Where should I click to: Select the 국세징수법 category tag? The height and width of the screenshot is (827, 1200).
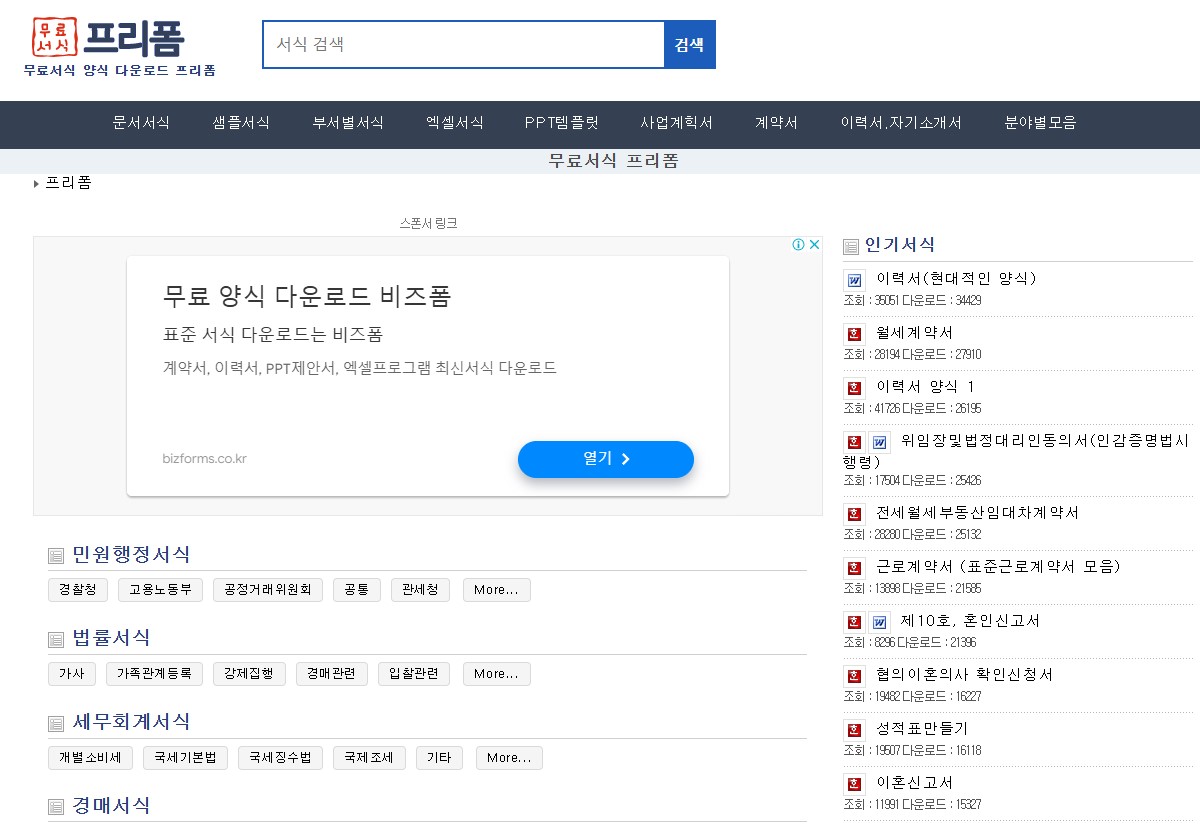[281, 758]
